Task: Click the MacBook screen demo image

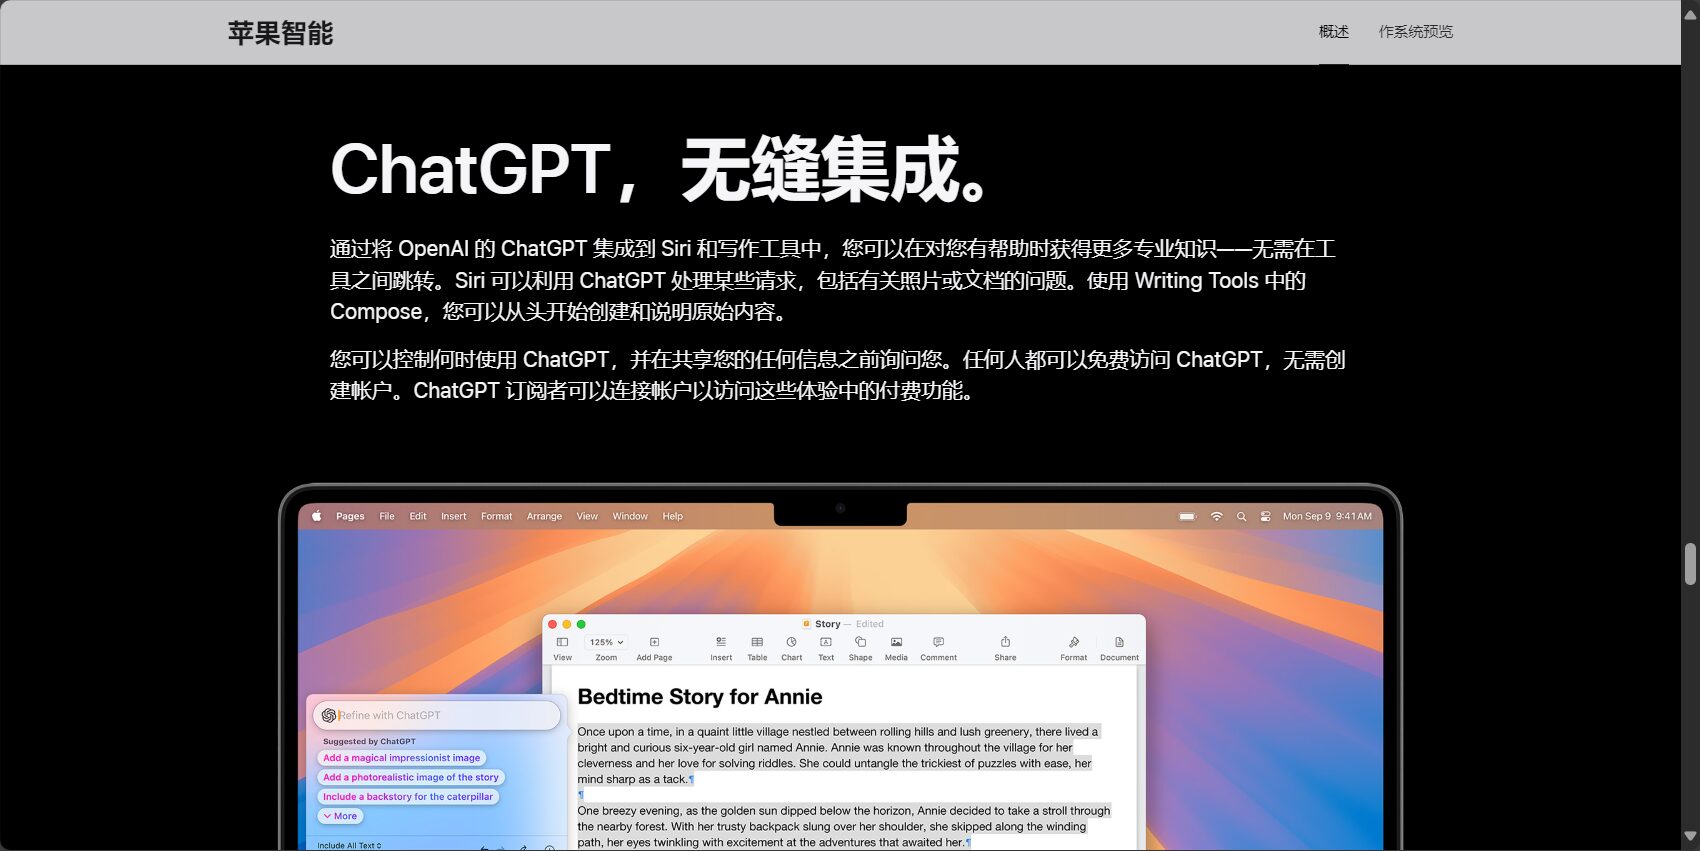Action: click(x=840, y=667)
